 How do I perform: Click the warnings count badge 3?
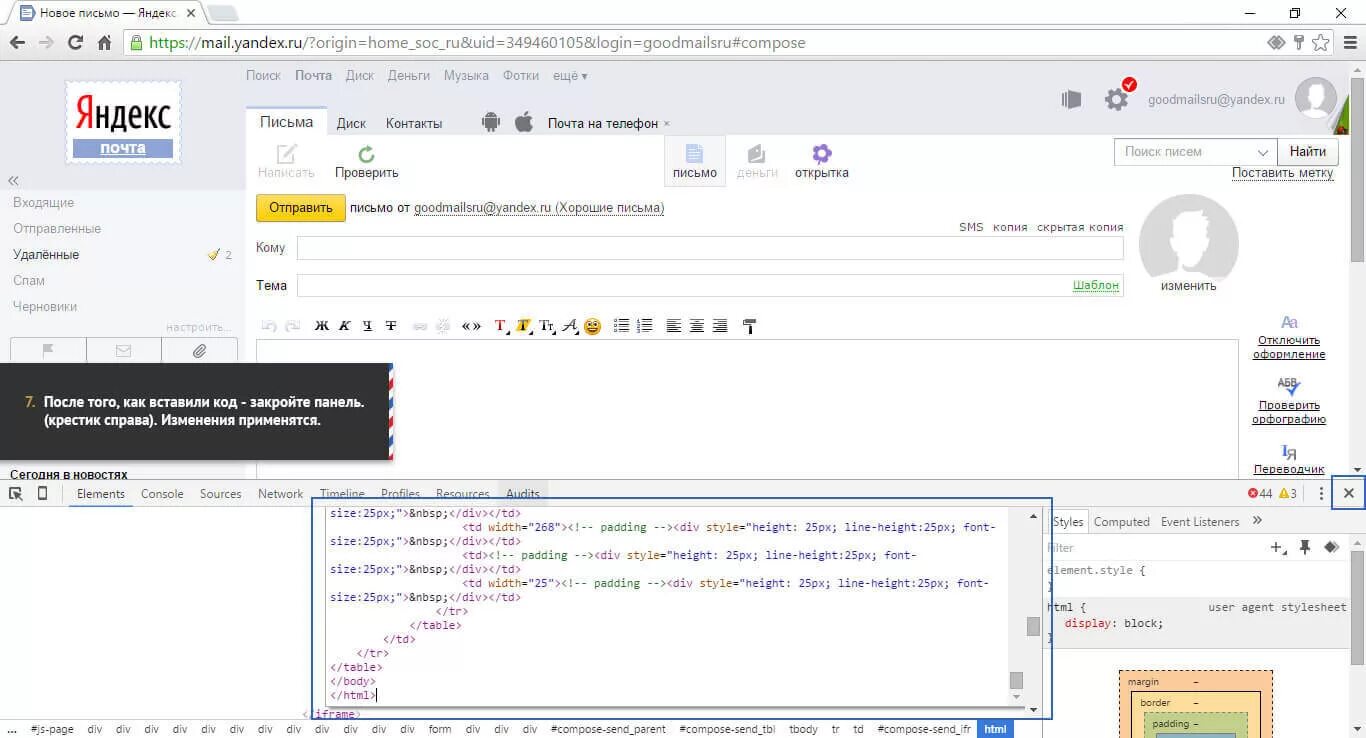(x=1287, y=494)
